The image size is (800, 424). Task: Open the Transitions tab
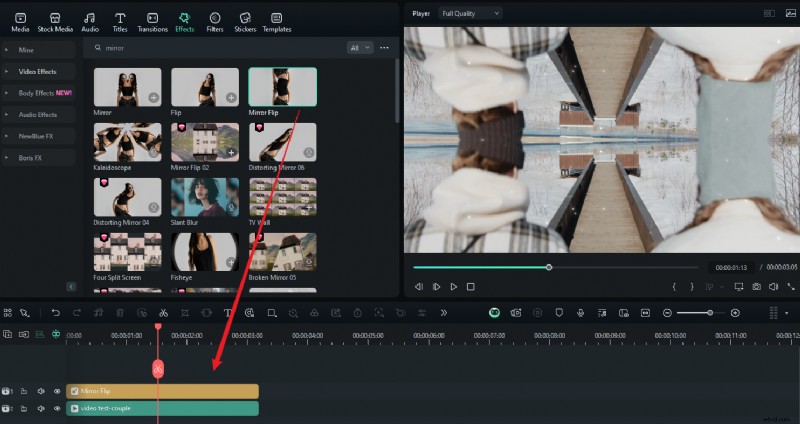[x=153, y=22]
